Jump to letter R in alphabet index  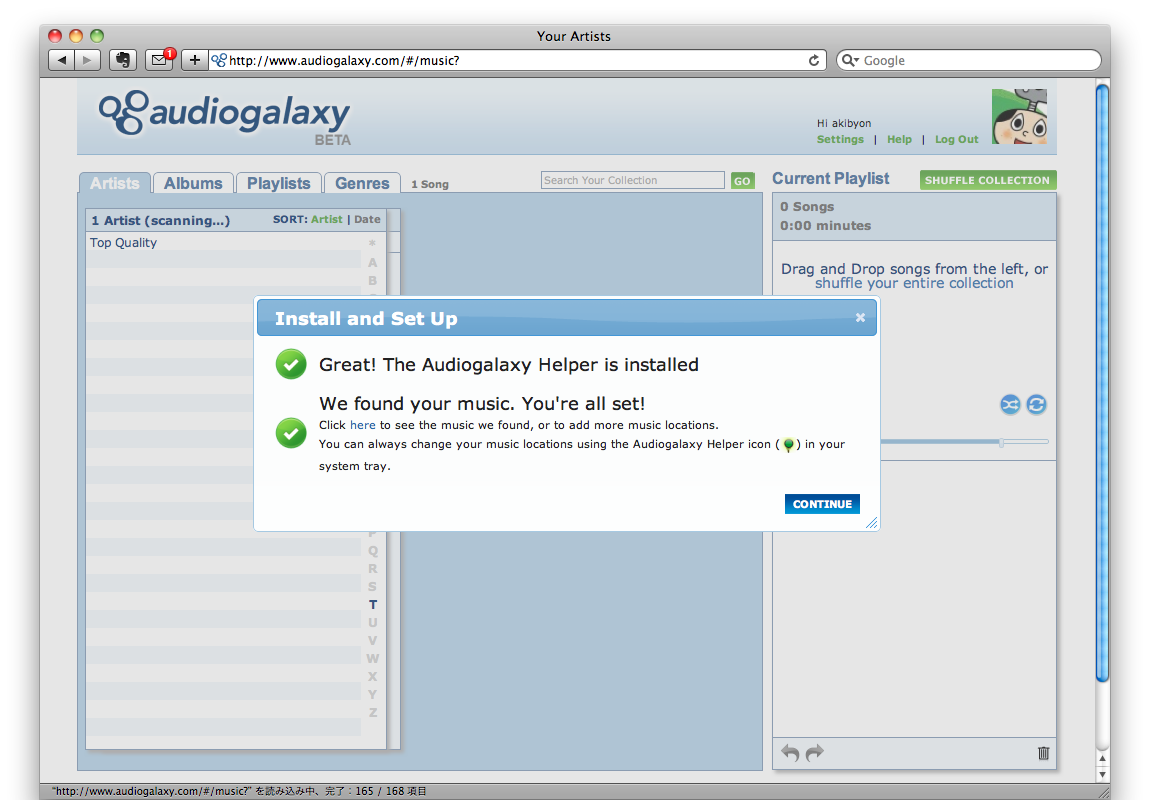click(x=373, y=569)
